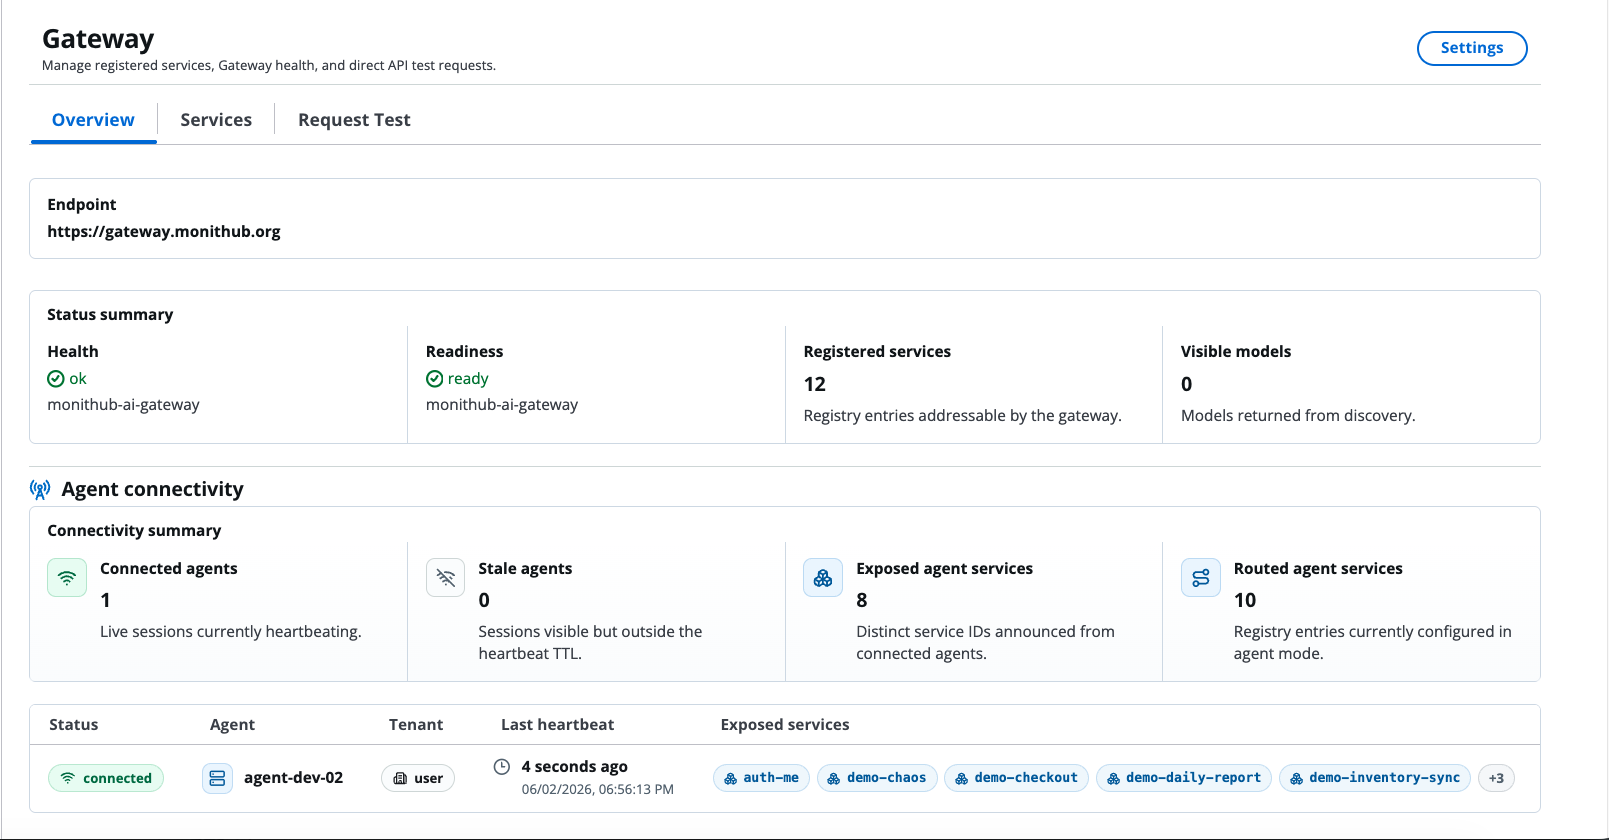Select the demo-checkout service chip
The width and height of the screenshot is (1609, 840).
tap(1016, 778)
